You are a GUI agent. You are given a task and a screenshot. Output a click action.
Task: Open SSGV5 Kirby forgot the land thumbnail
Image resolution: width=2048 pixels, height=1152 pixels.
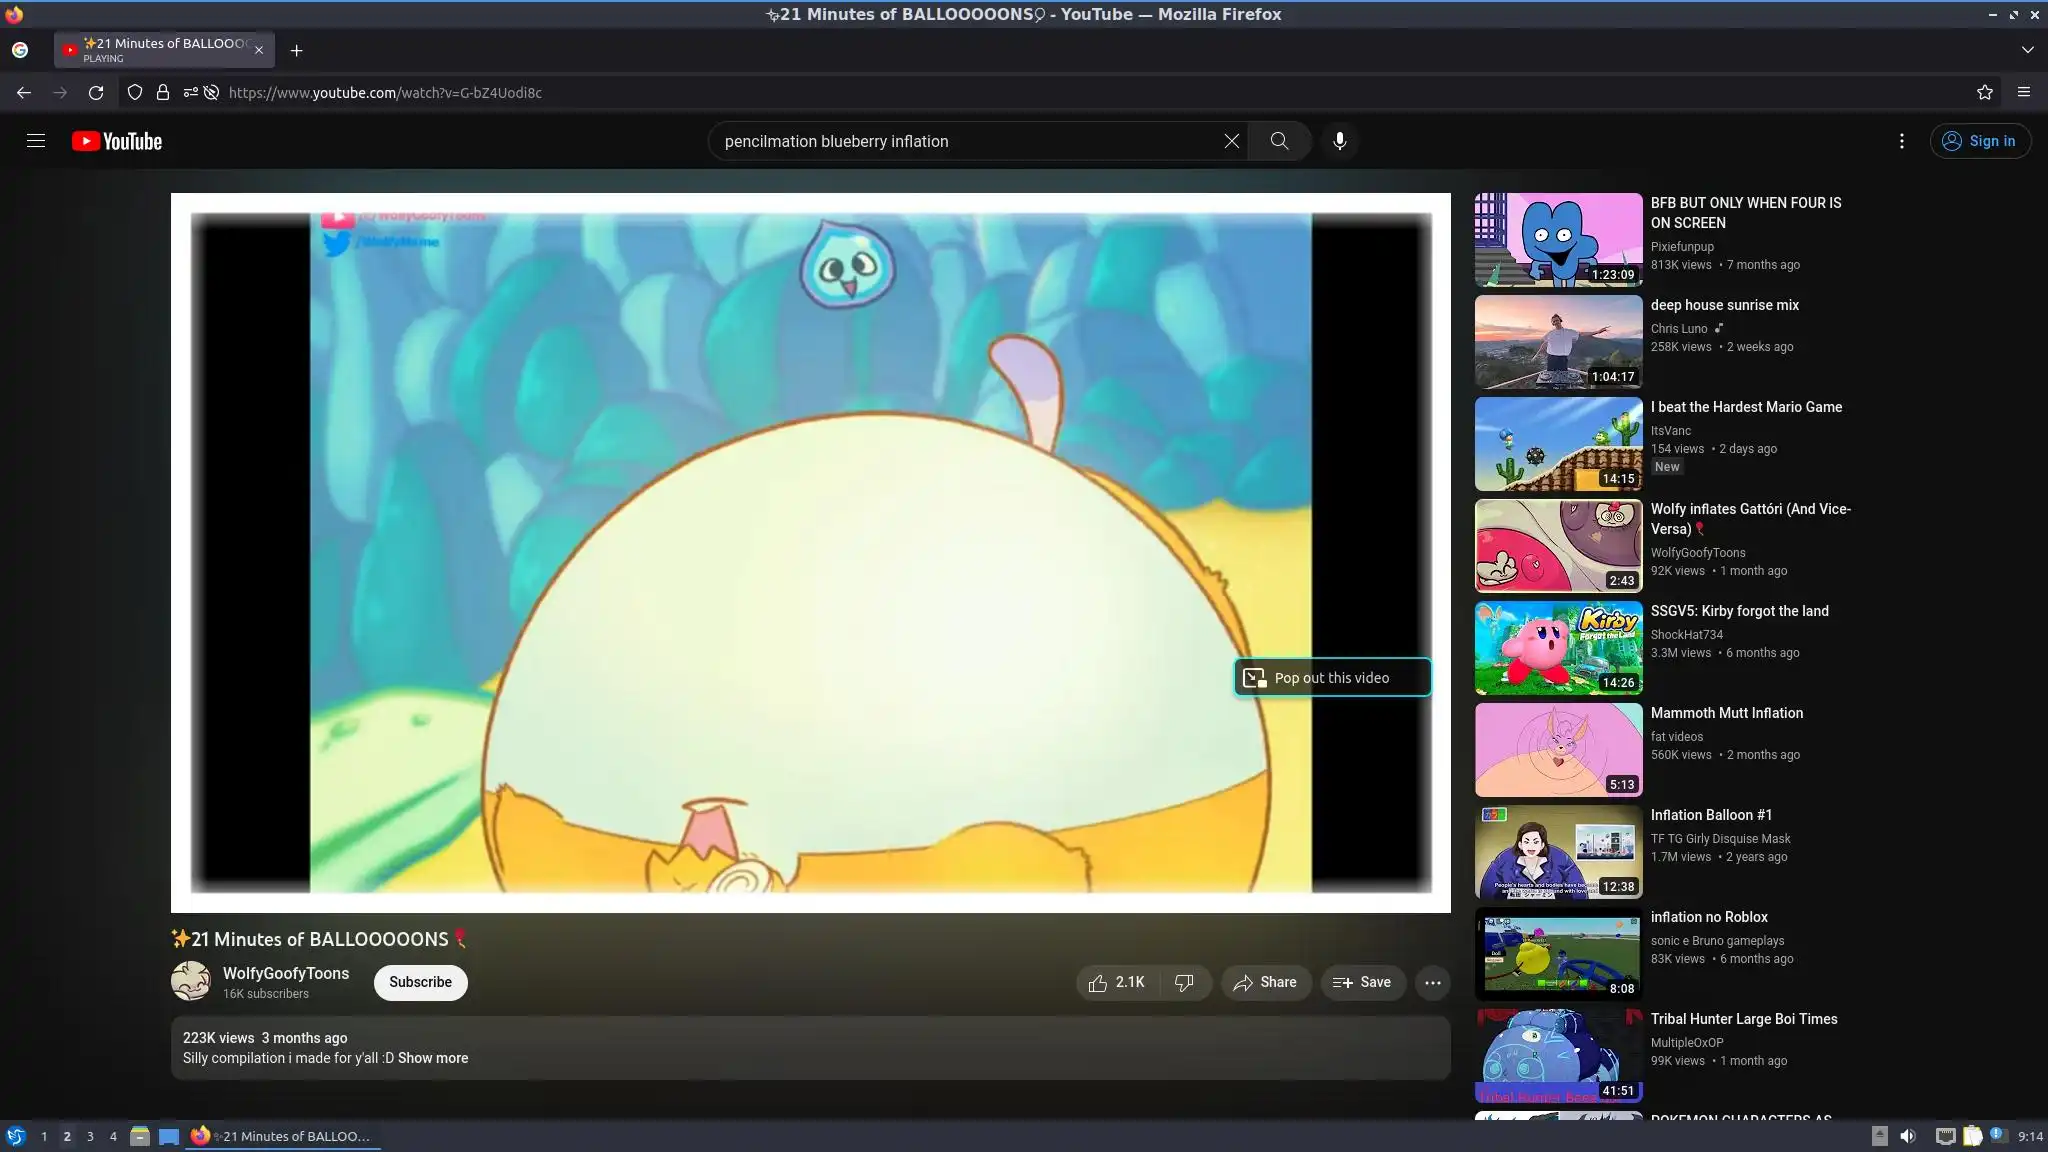tap(1558, 647)
